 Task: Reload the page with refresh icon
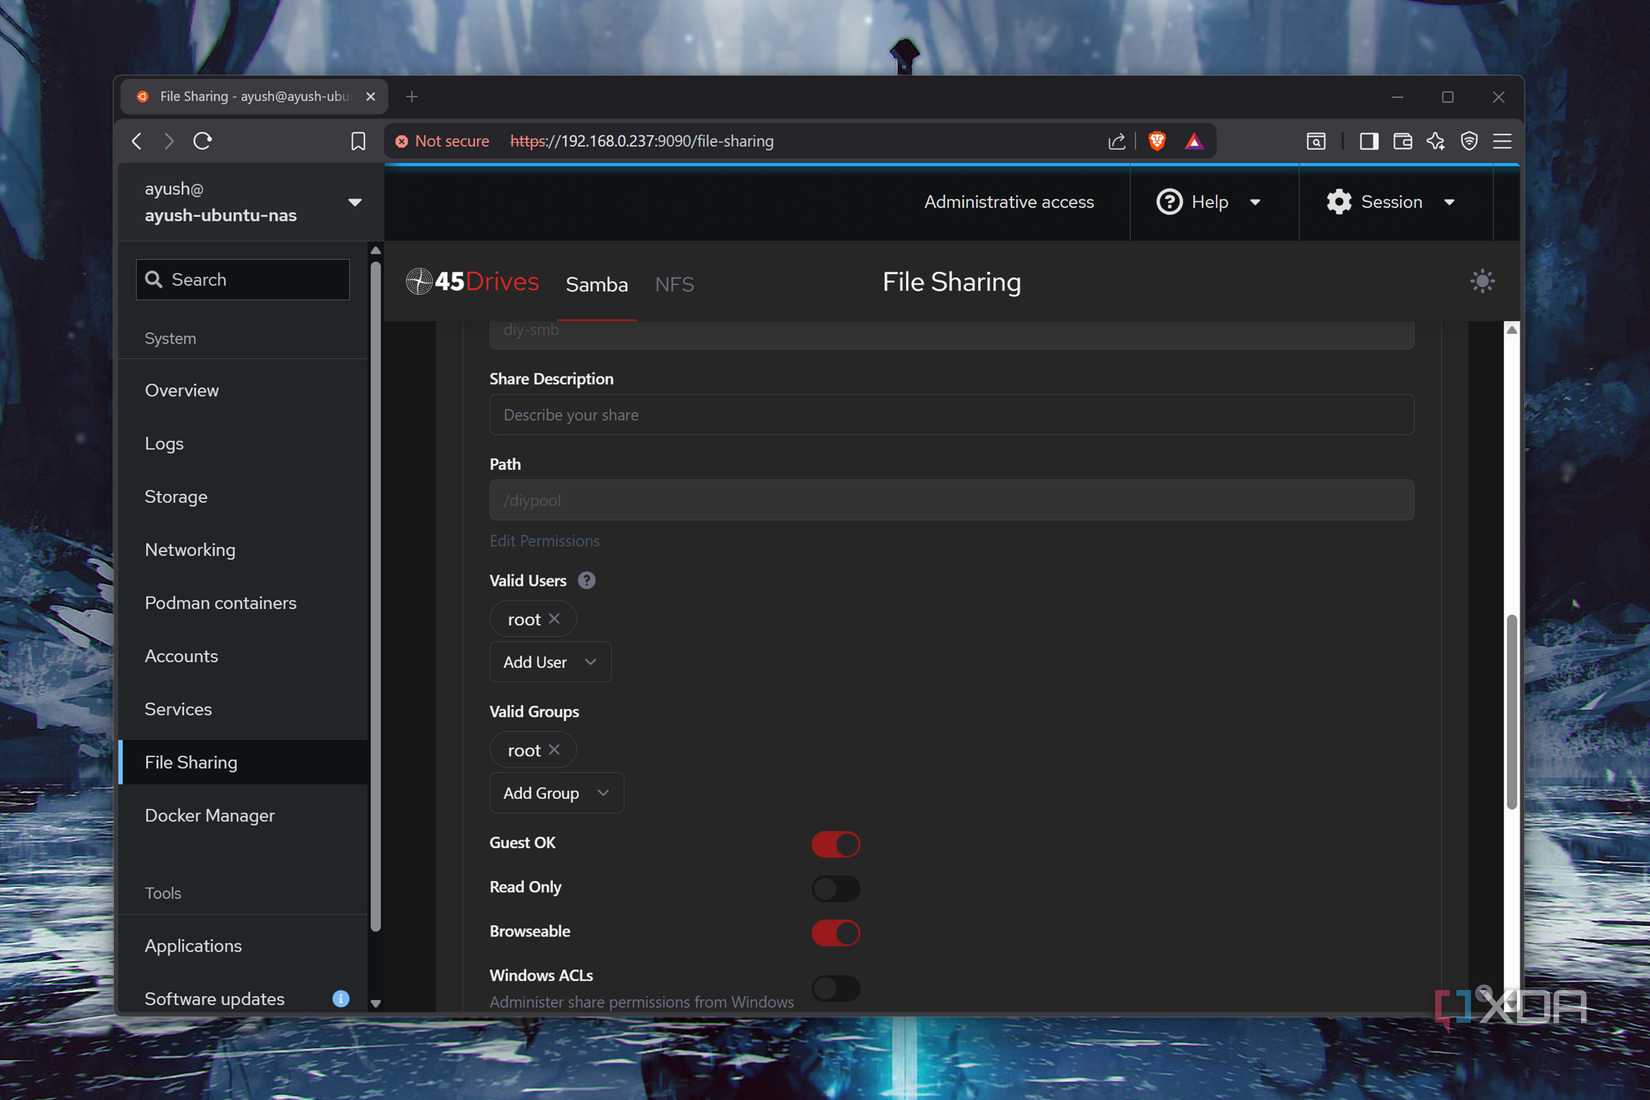click(x=203, y=141)
